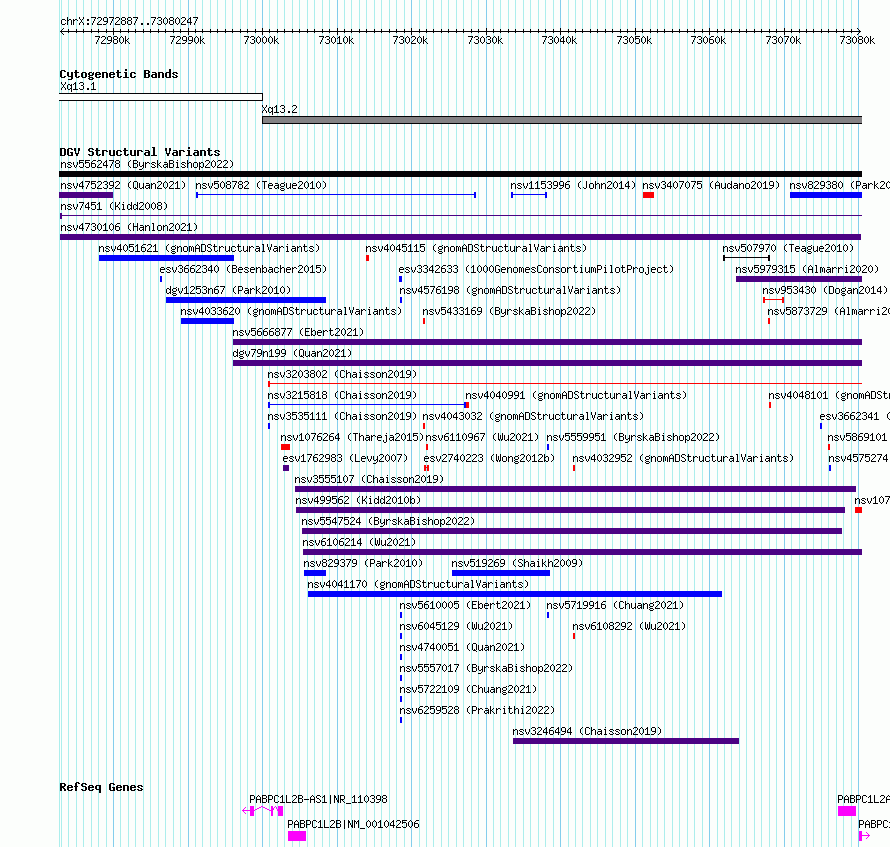Select nsv4045115 gnomAD variant label

click(x=476, y=249)
